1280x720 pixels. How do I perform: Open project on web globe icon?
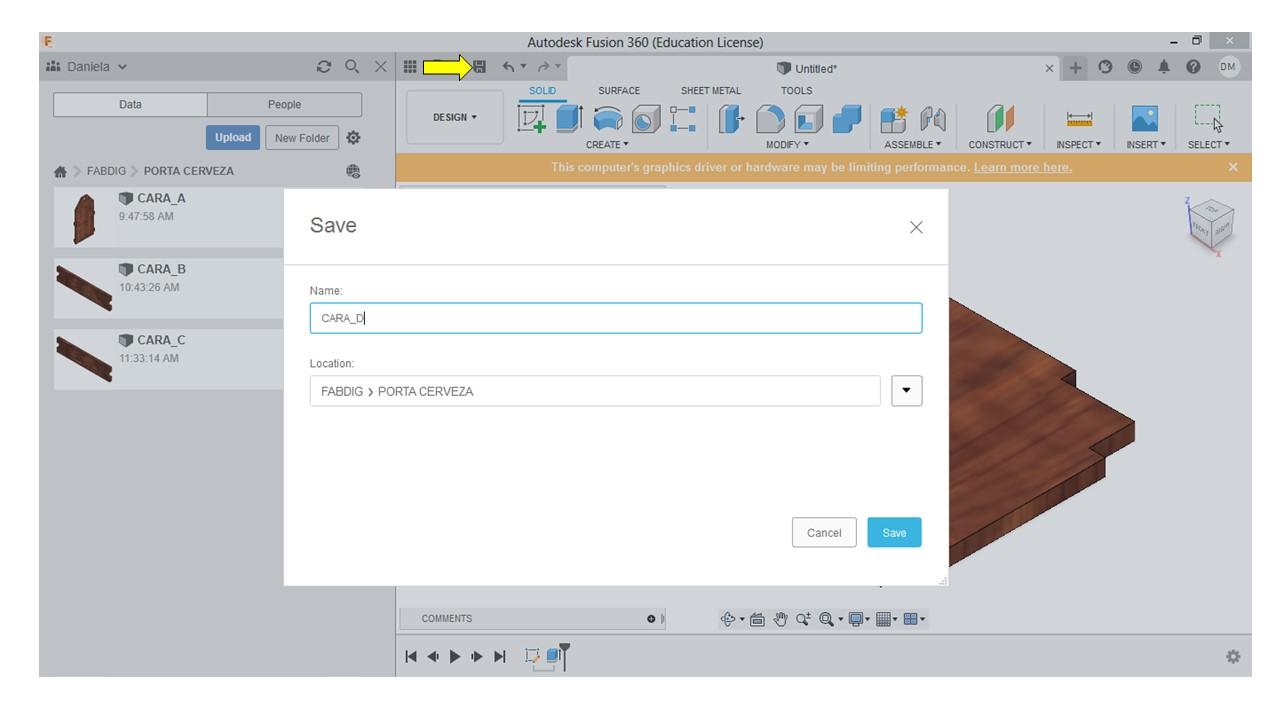point(354,171)
